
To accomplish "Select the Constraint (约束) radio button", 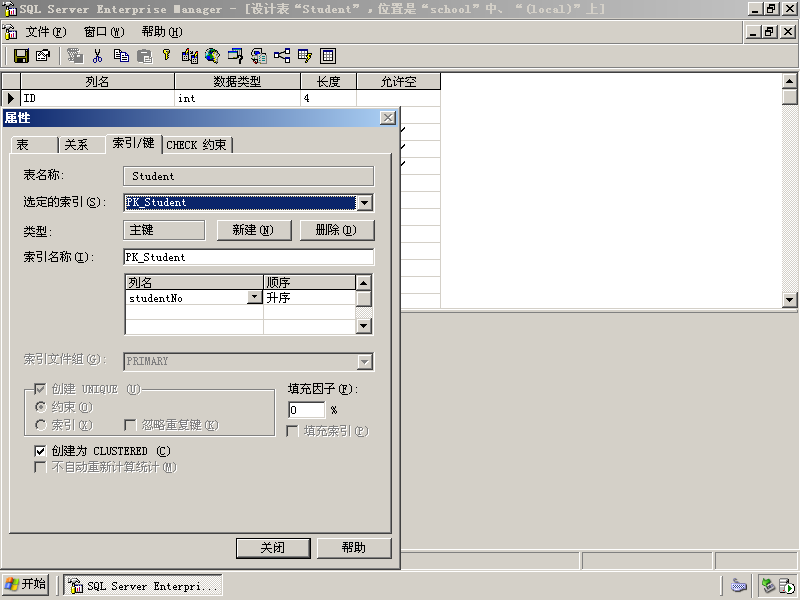I will point(41,407).
